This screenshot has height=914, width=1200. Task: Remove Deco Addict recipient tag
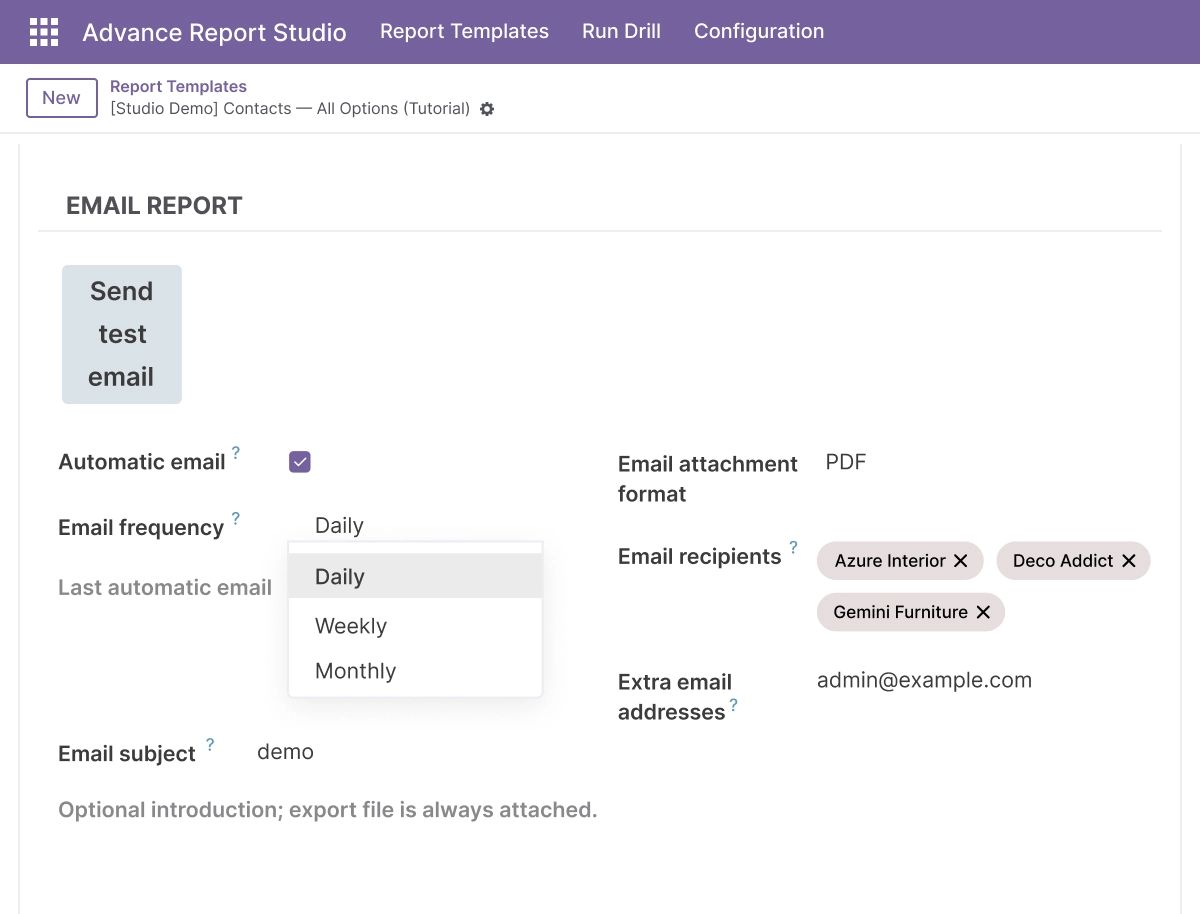tap(1129, 561)
